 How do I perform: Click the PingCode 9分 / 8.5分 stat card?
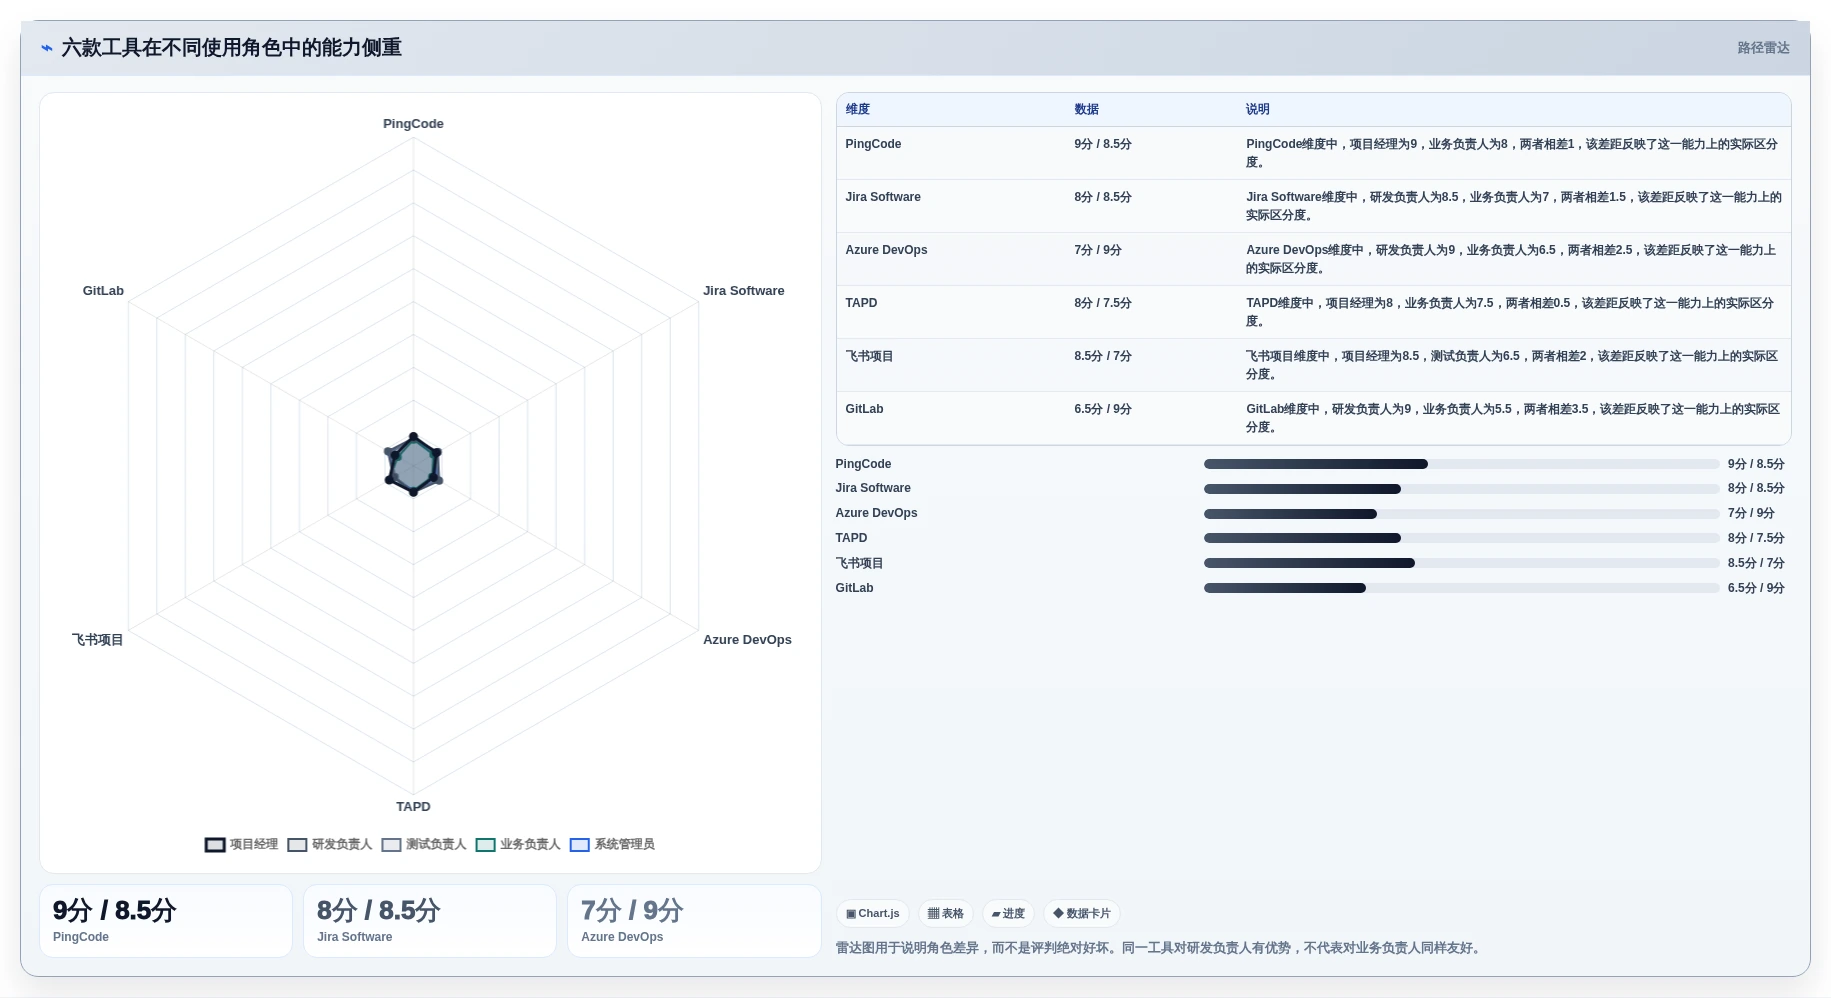click(166, 921)
